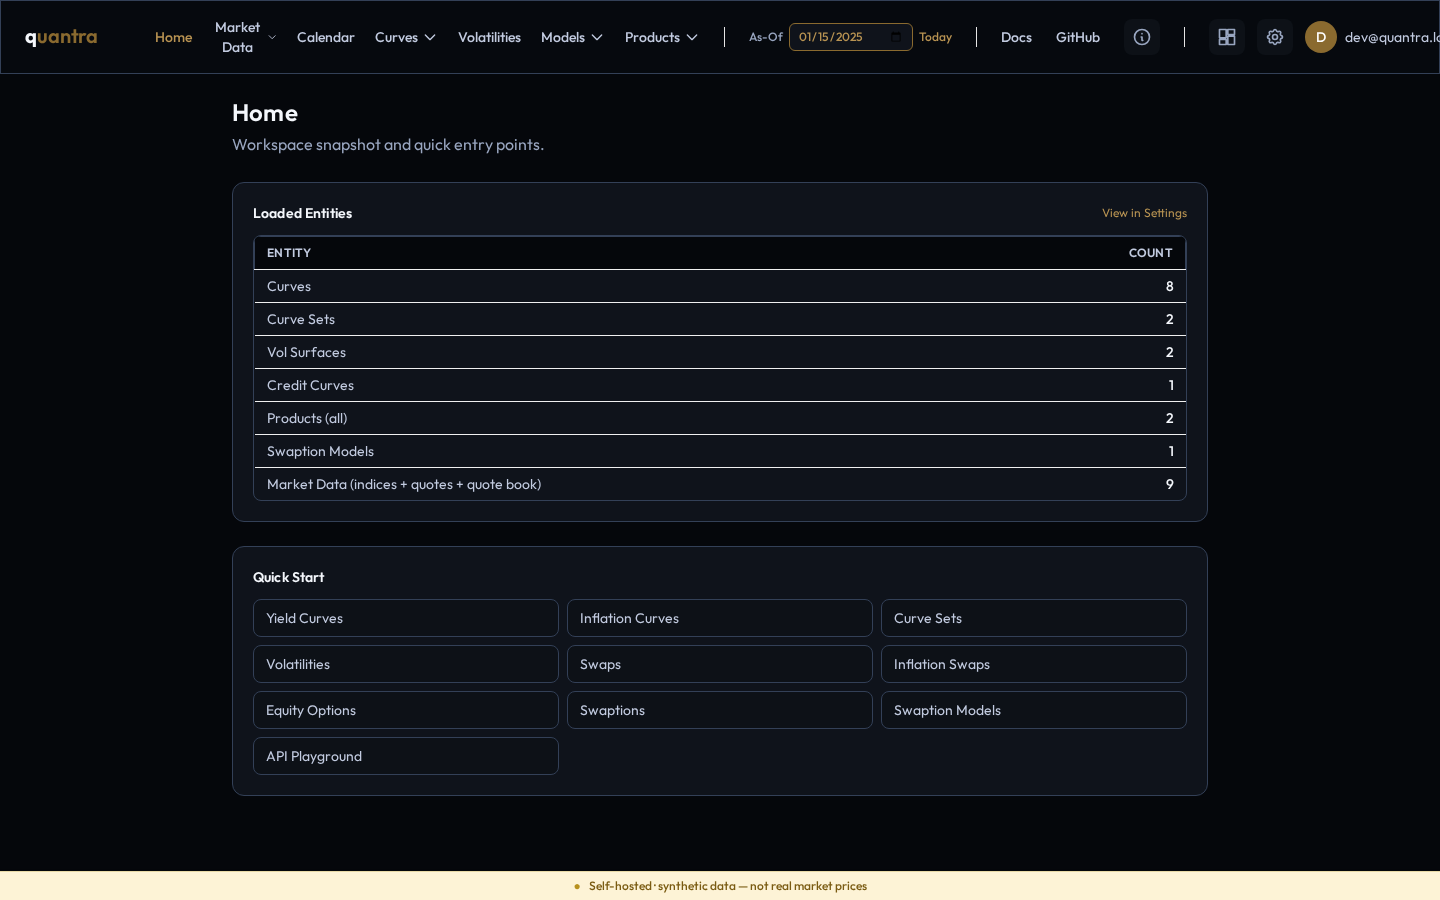Select the Home nav item
The height and width of the screenshot is (900, 1440).
coord(173,37)
